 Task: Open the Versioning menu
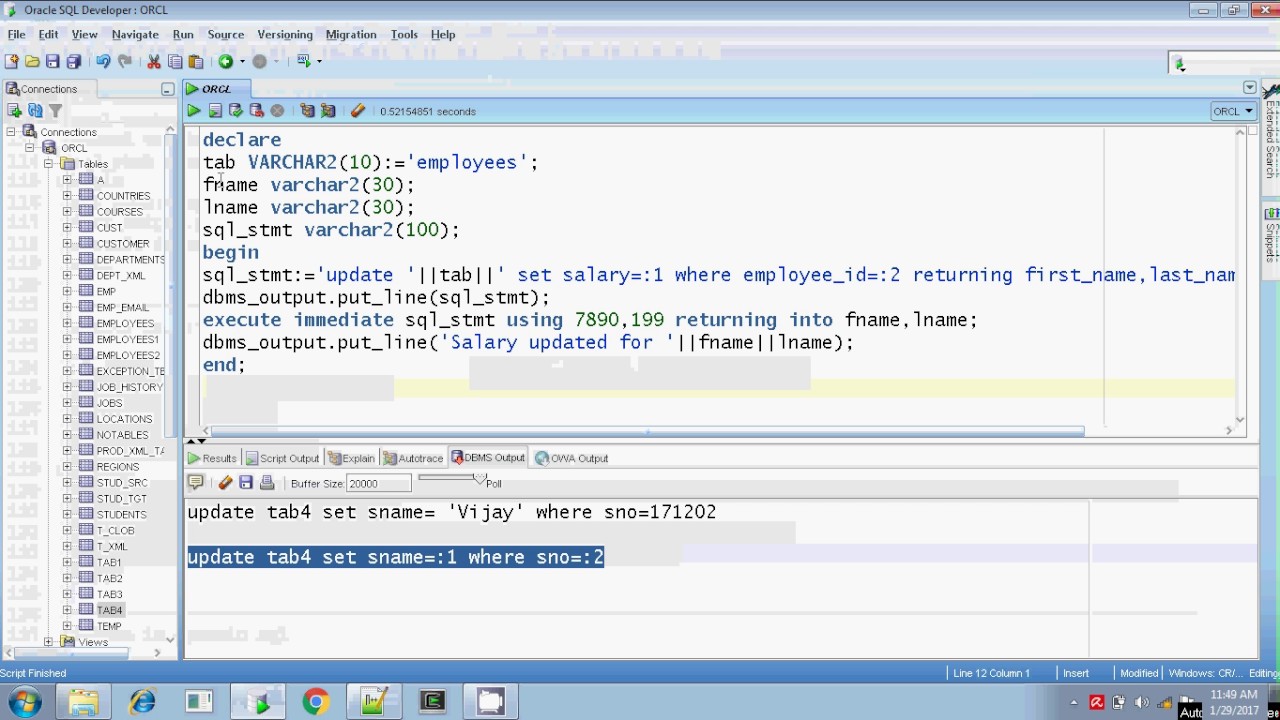(x=285, y=34)
